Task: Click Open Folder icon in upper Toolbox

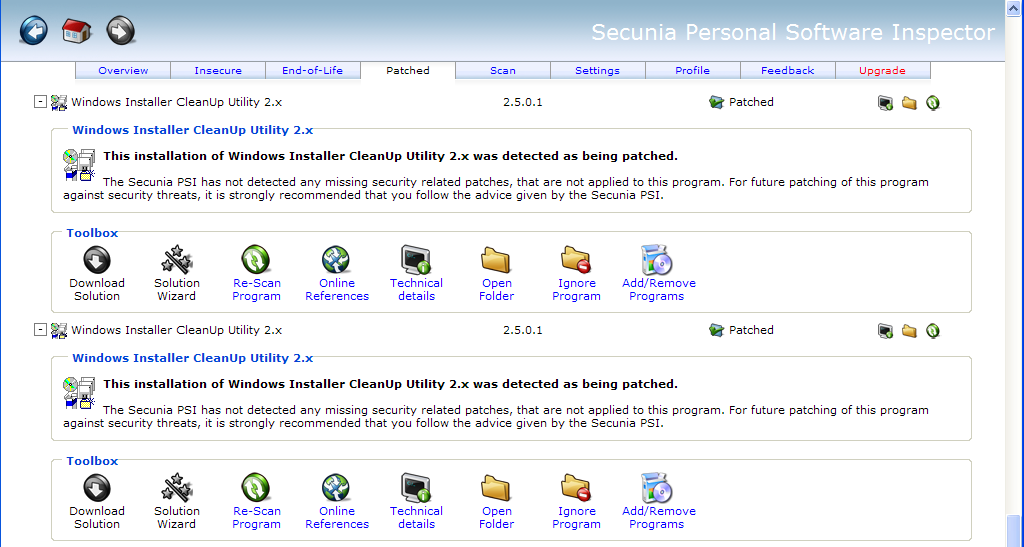Action: pyautogui.click(x=496, y=260)
